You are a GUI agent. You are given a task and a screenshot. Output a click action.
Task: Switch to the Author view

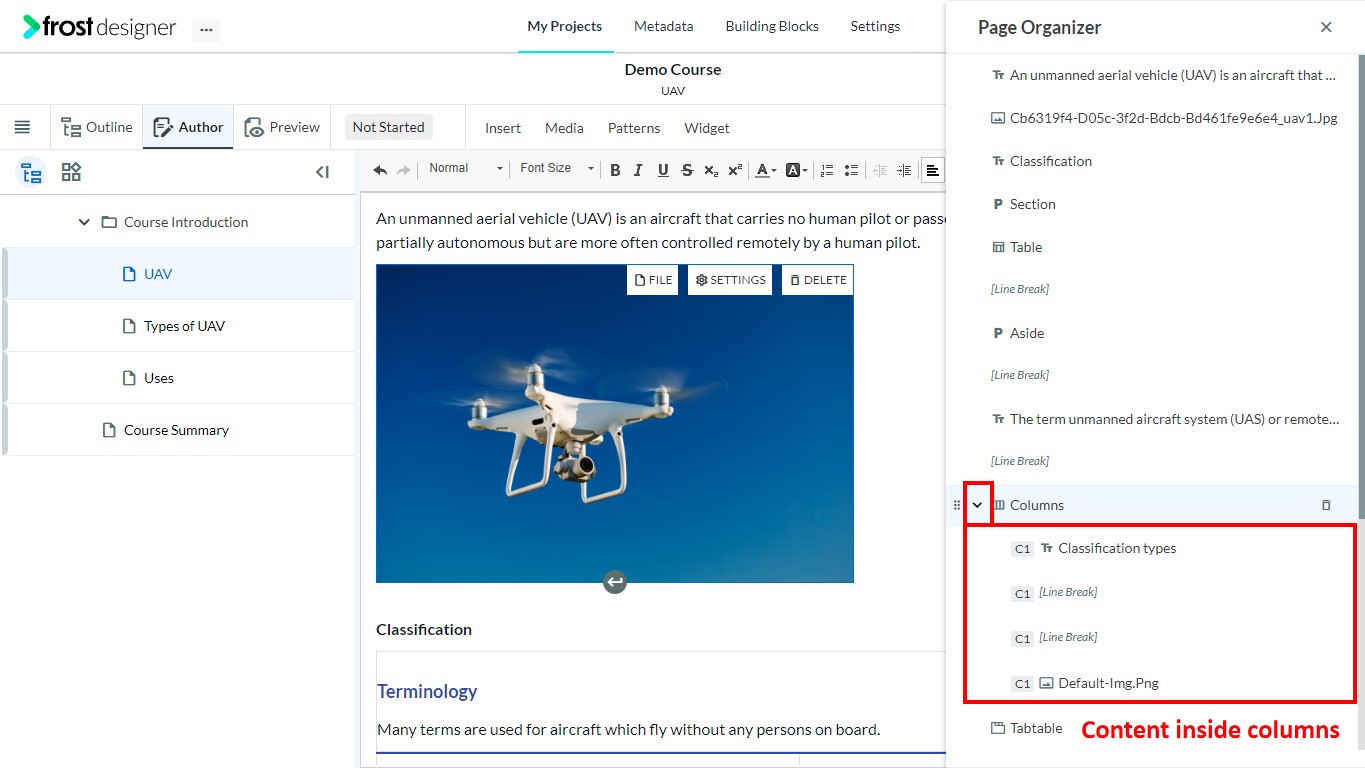[x=188, y=127]
